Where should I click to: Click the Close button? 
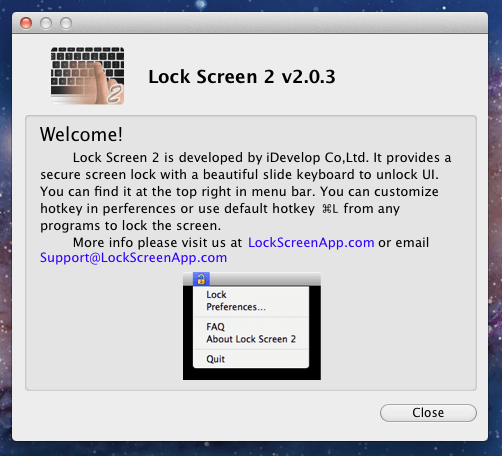[428, 413]
